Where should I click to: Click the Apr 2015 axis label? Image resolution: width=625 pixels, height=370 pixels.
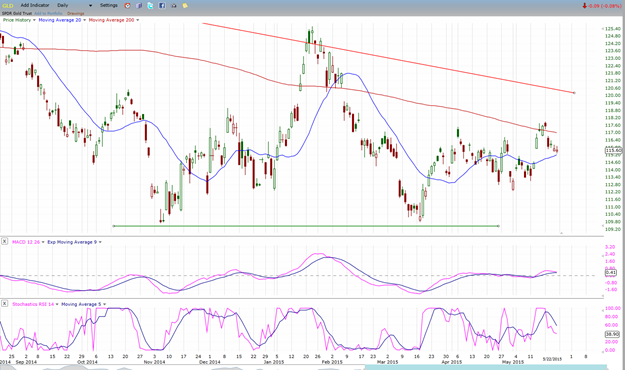452,362
